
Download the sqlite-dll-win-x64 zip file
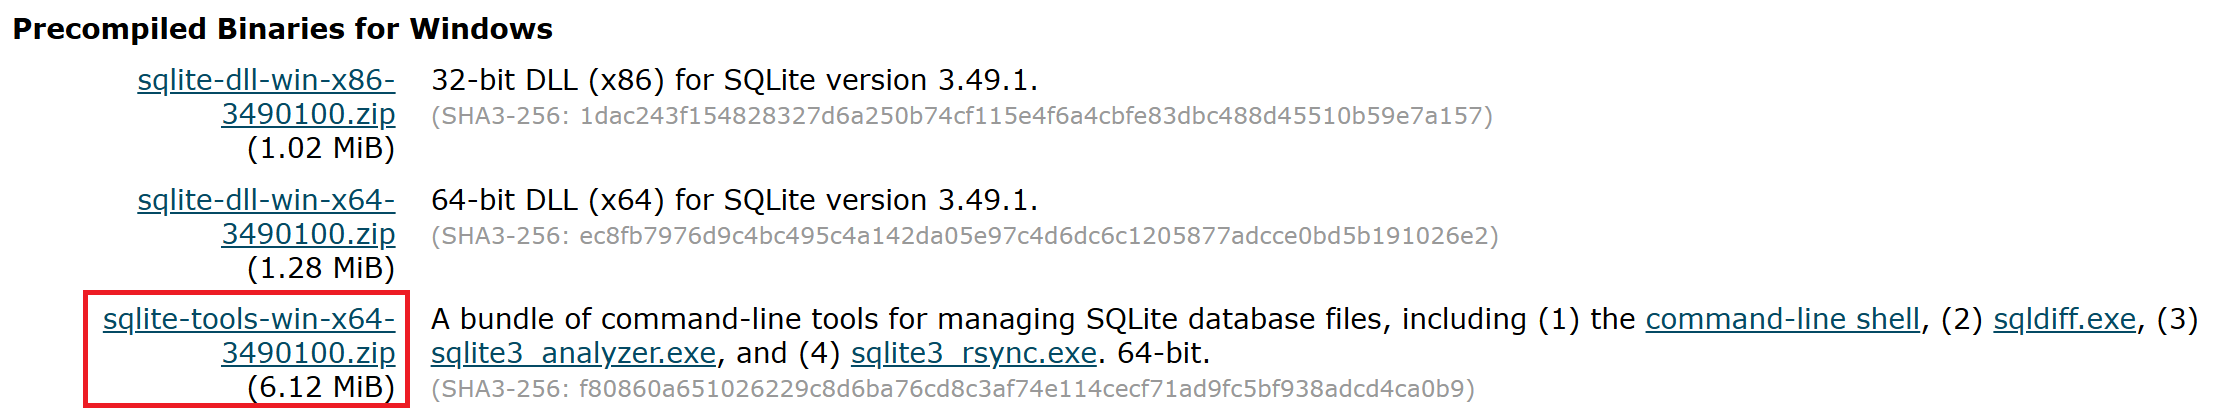point(266,201)
